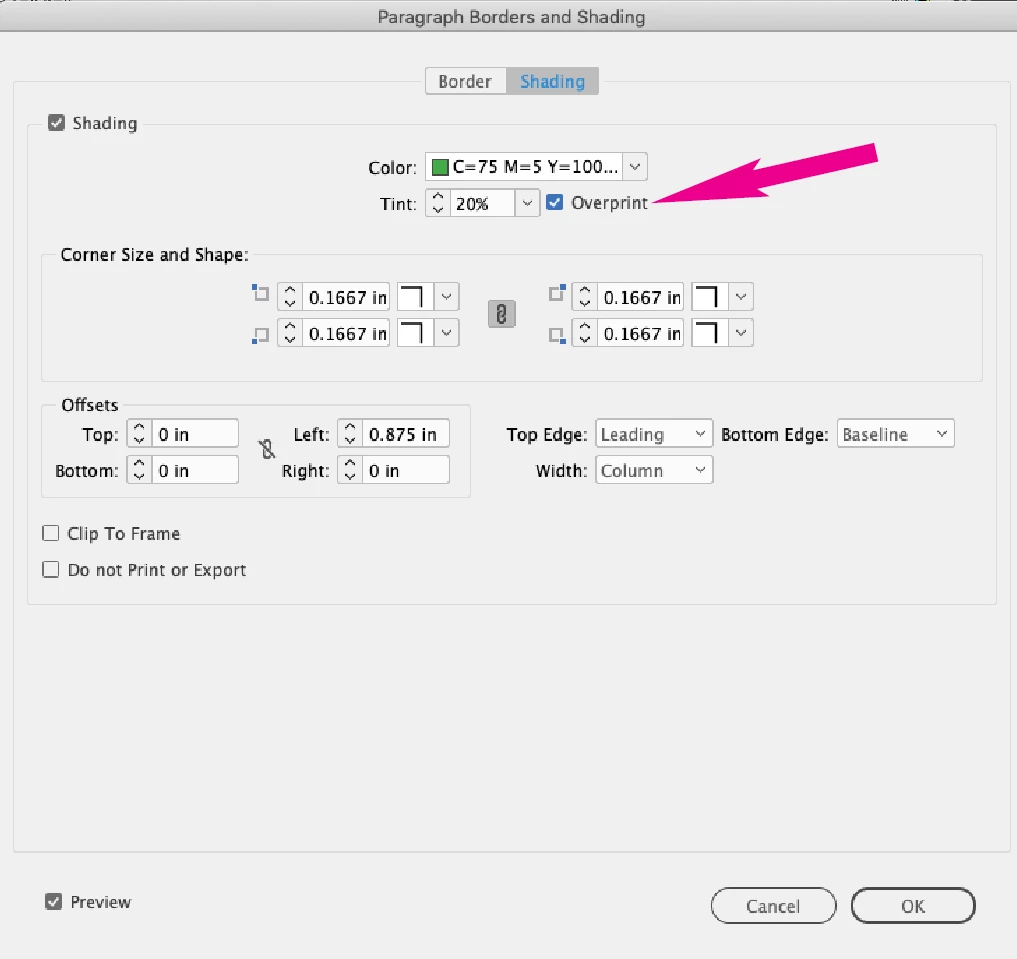Toggle the offsets link chain icon
1017x959 pixels.
(267, 449)
